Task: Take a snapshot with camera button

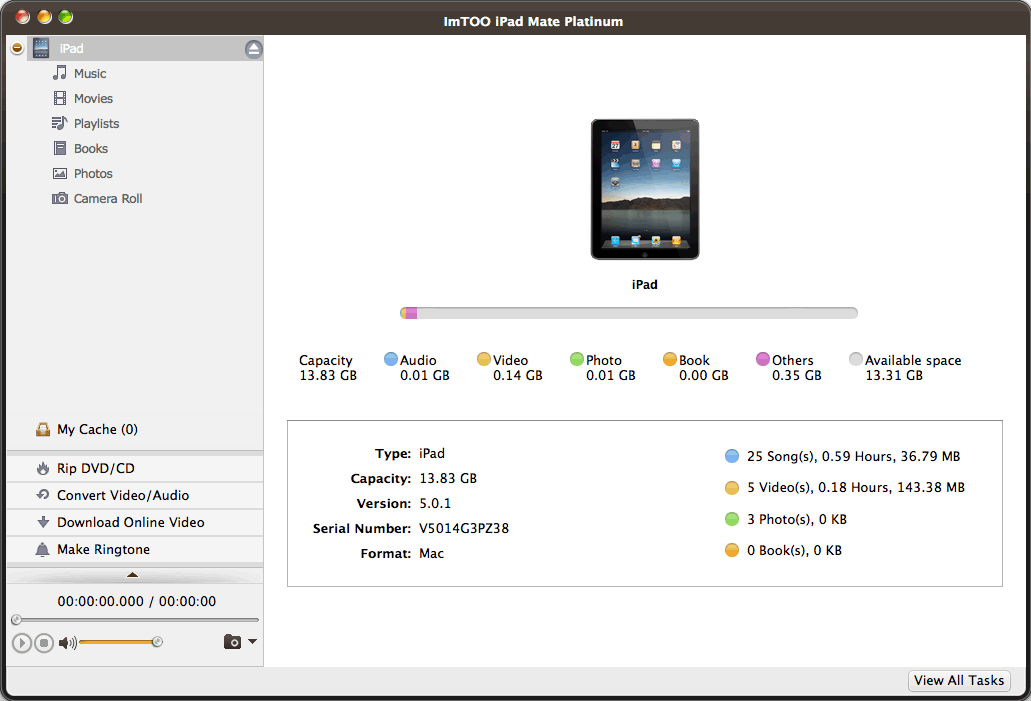Action: [232, 642]
